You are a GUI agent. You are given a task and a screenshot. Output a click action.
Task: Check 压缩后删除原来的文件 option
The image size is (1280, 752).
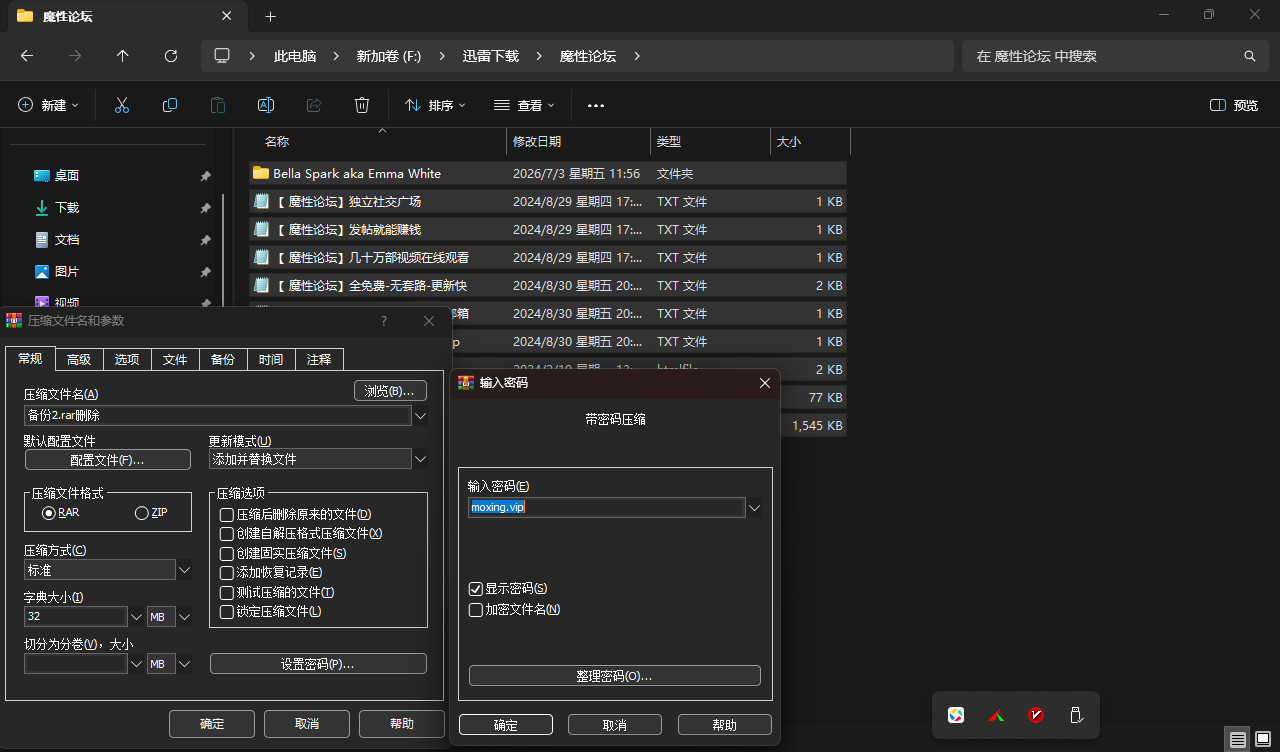click(227, 514)
